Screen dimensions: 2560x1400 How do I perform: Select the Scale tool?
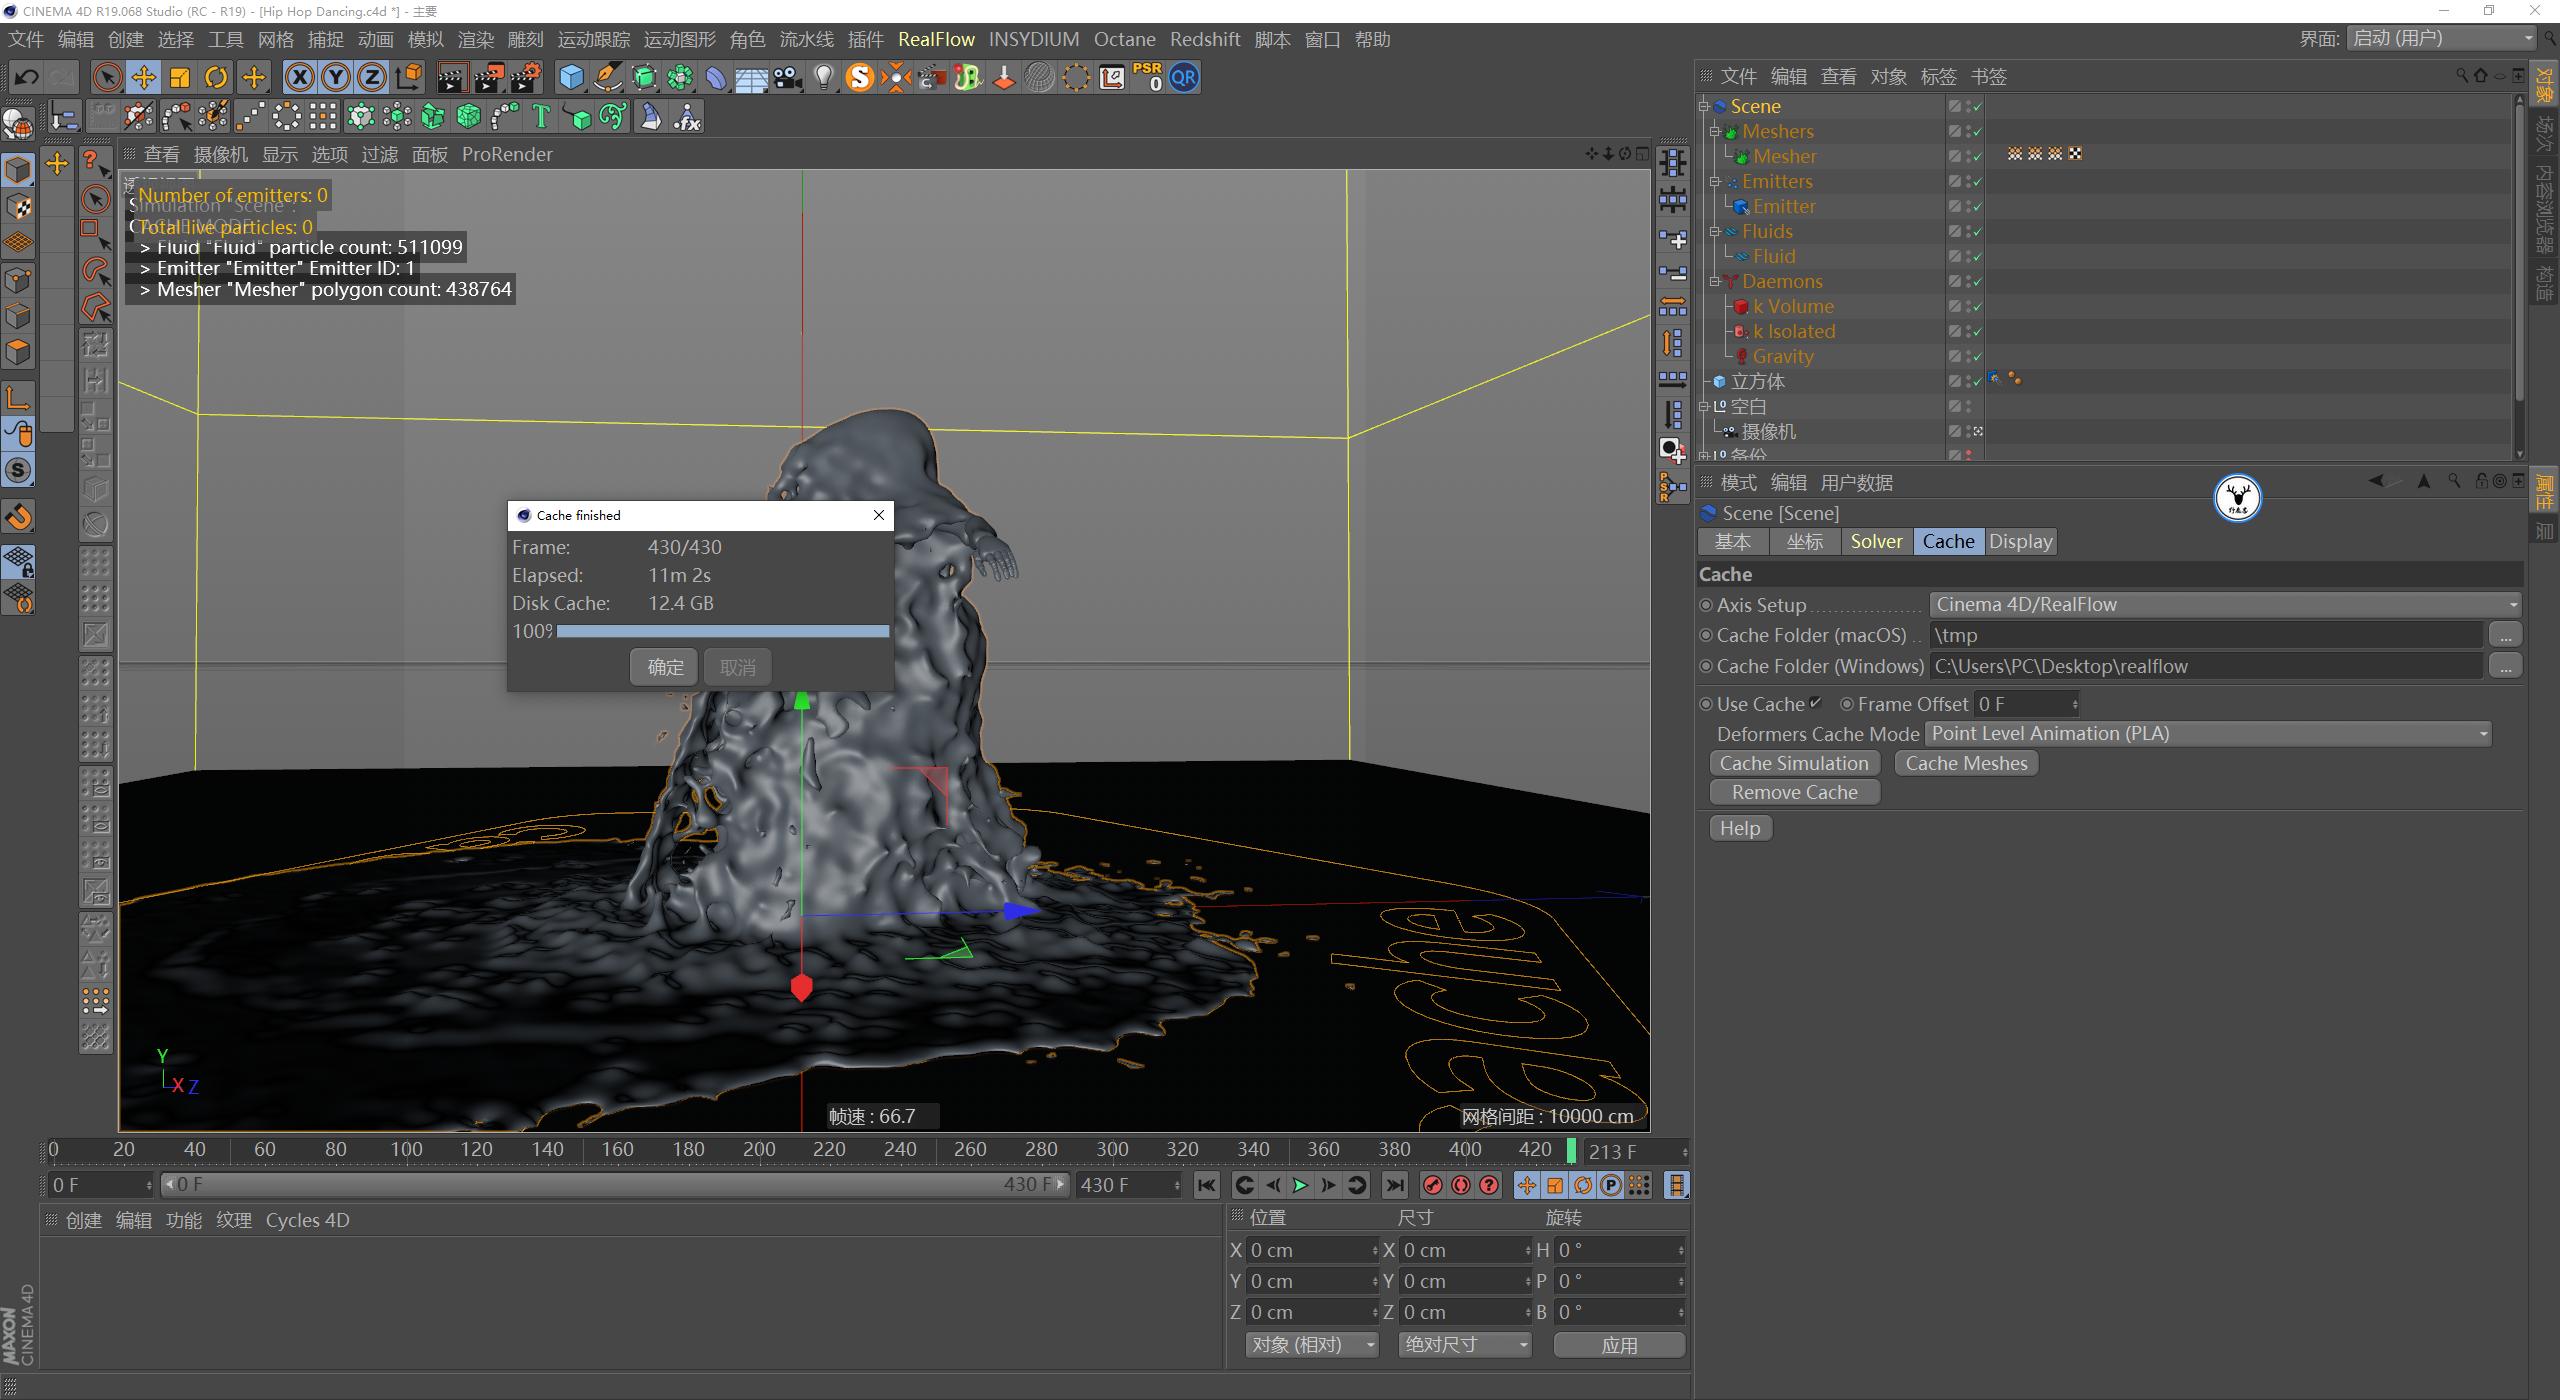(180, 77)
